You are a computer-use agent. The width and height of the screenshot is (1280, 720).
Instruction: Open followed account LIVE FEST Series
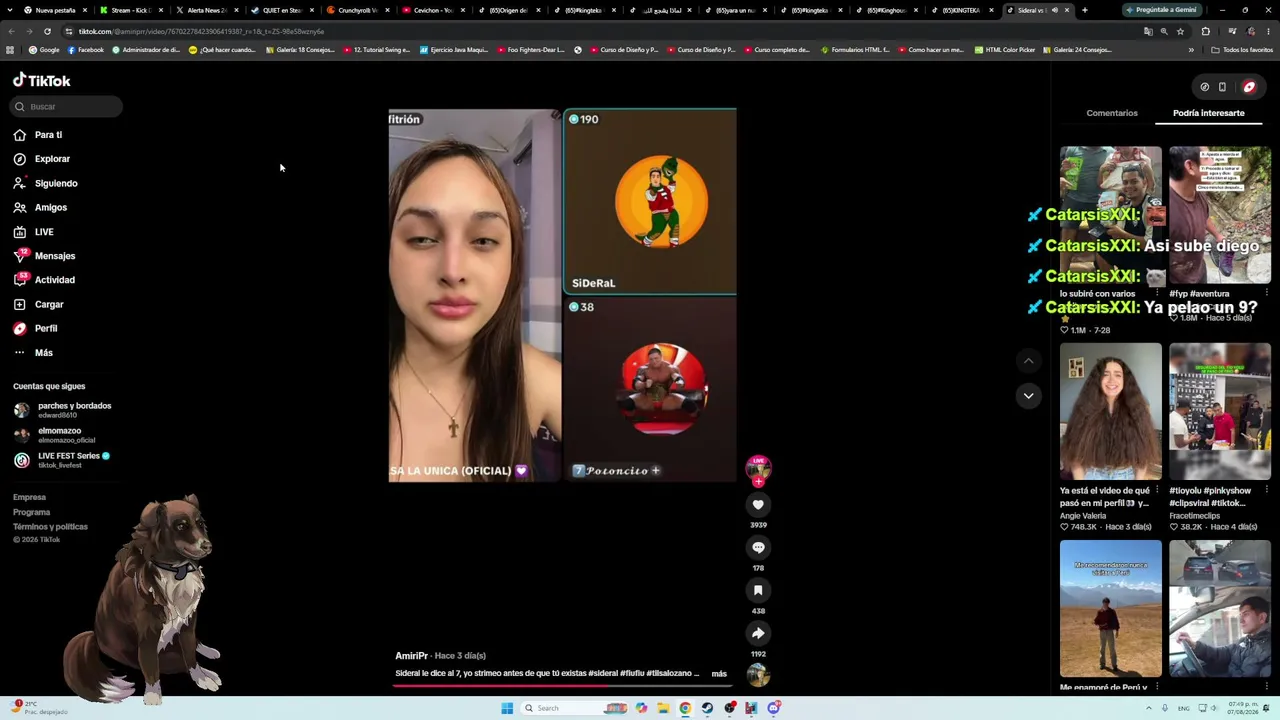tap(62, 460)
